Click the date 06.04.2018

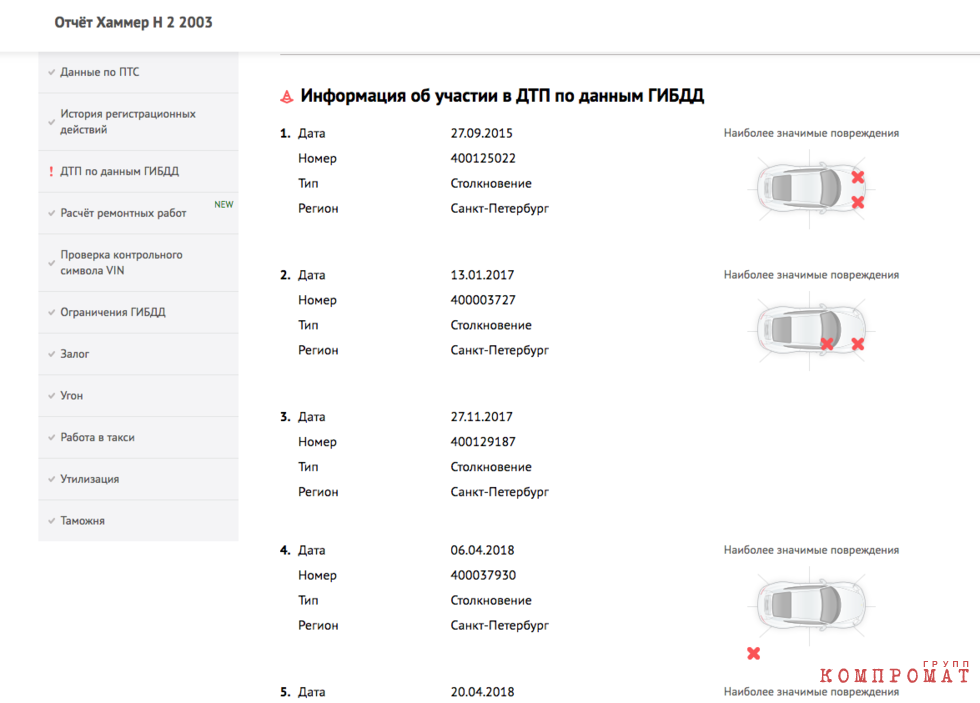pyautogui.click(x=482, y=551)
